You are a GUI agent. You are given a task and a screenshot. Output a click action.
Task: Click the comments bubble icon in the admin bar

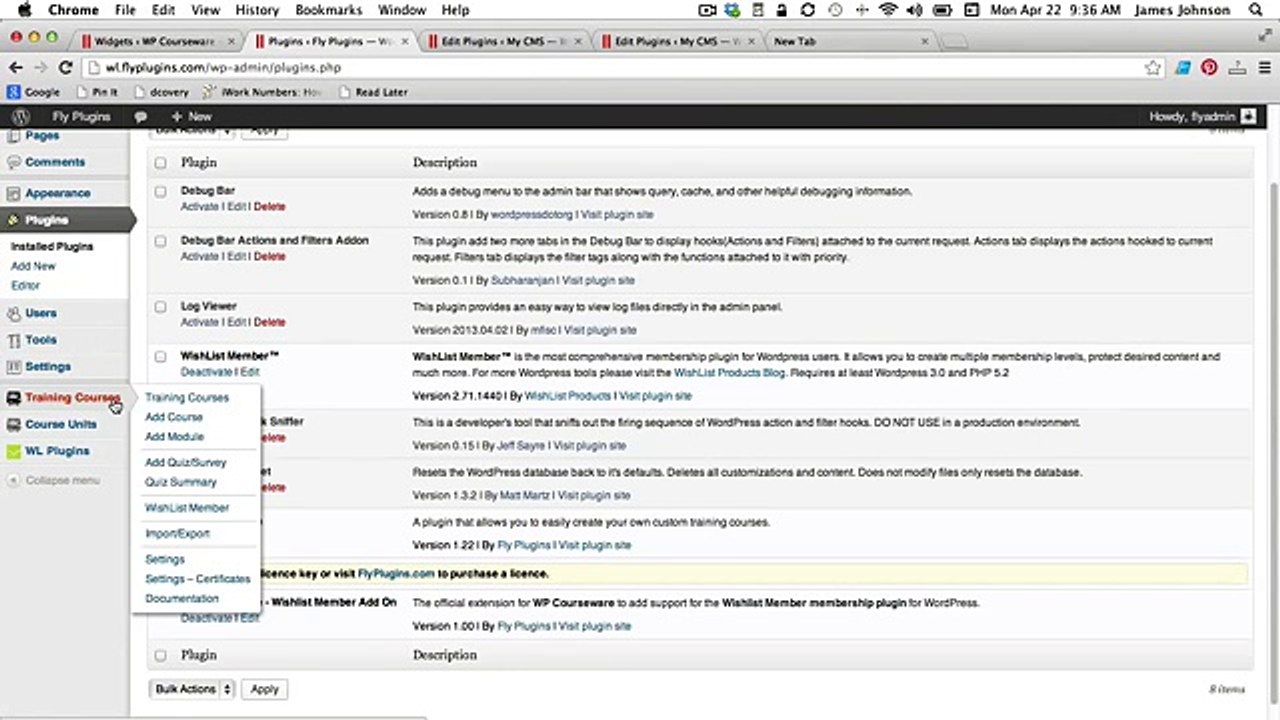click(x=140, y=117)
